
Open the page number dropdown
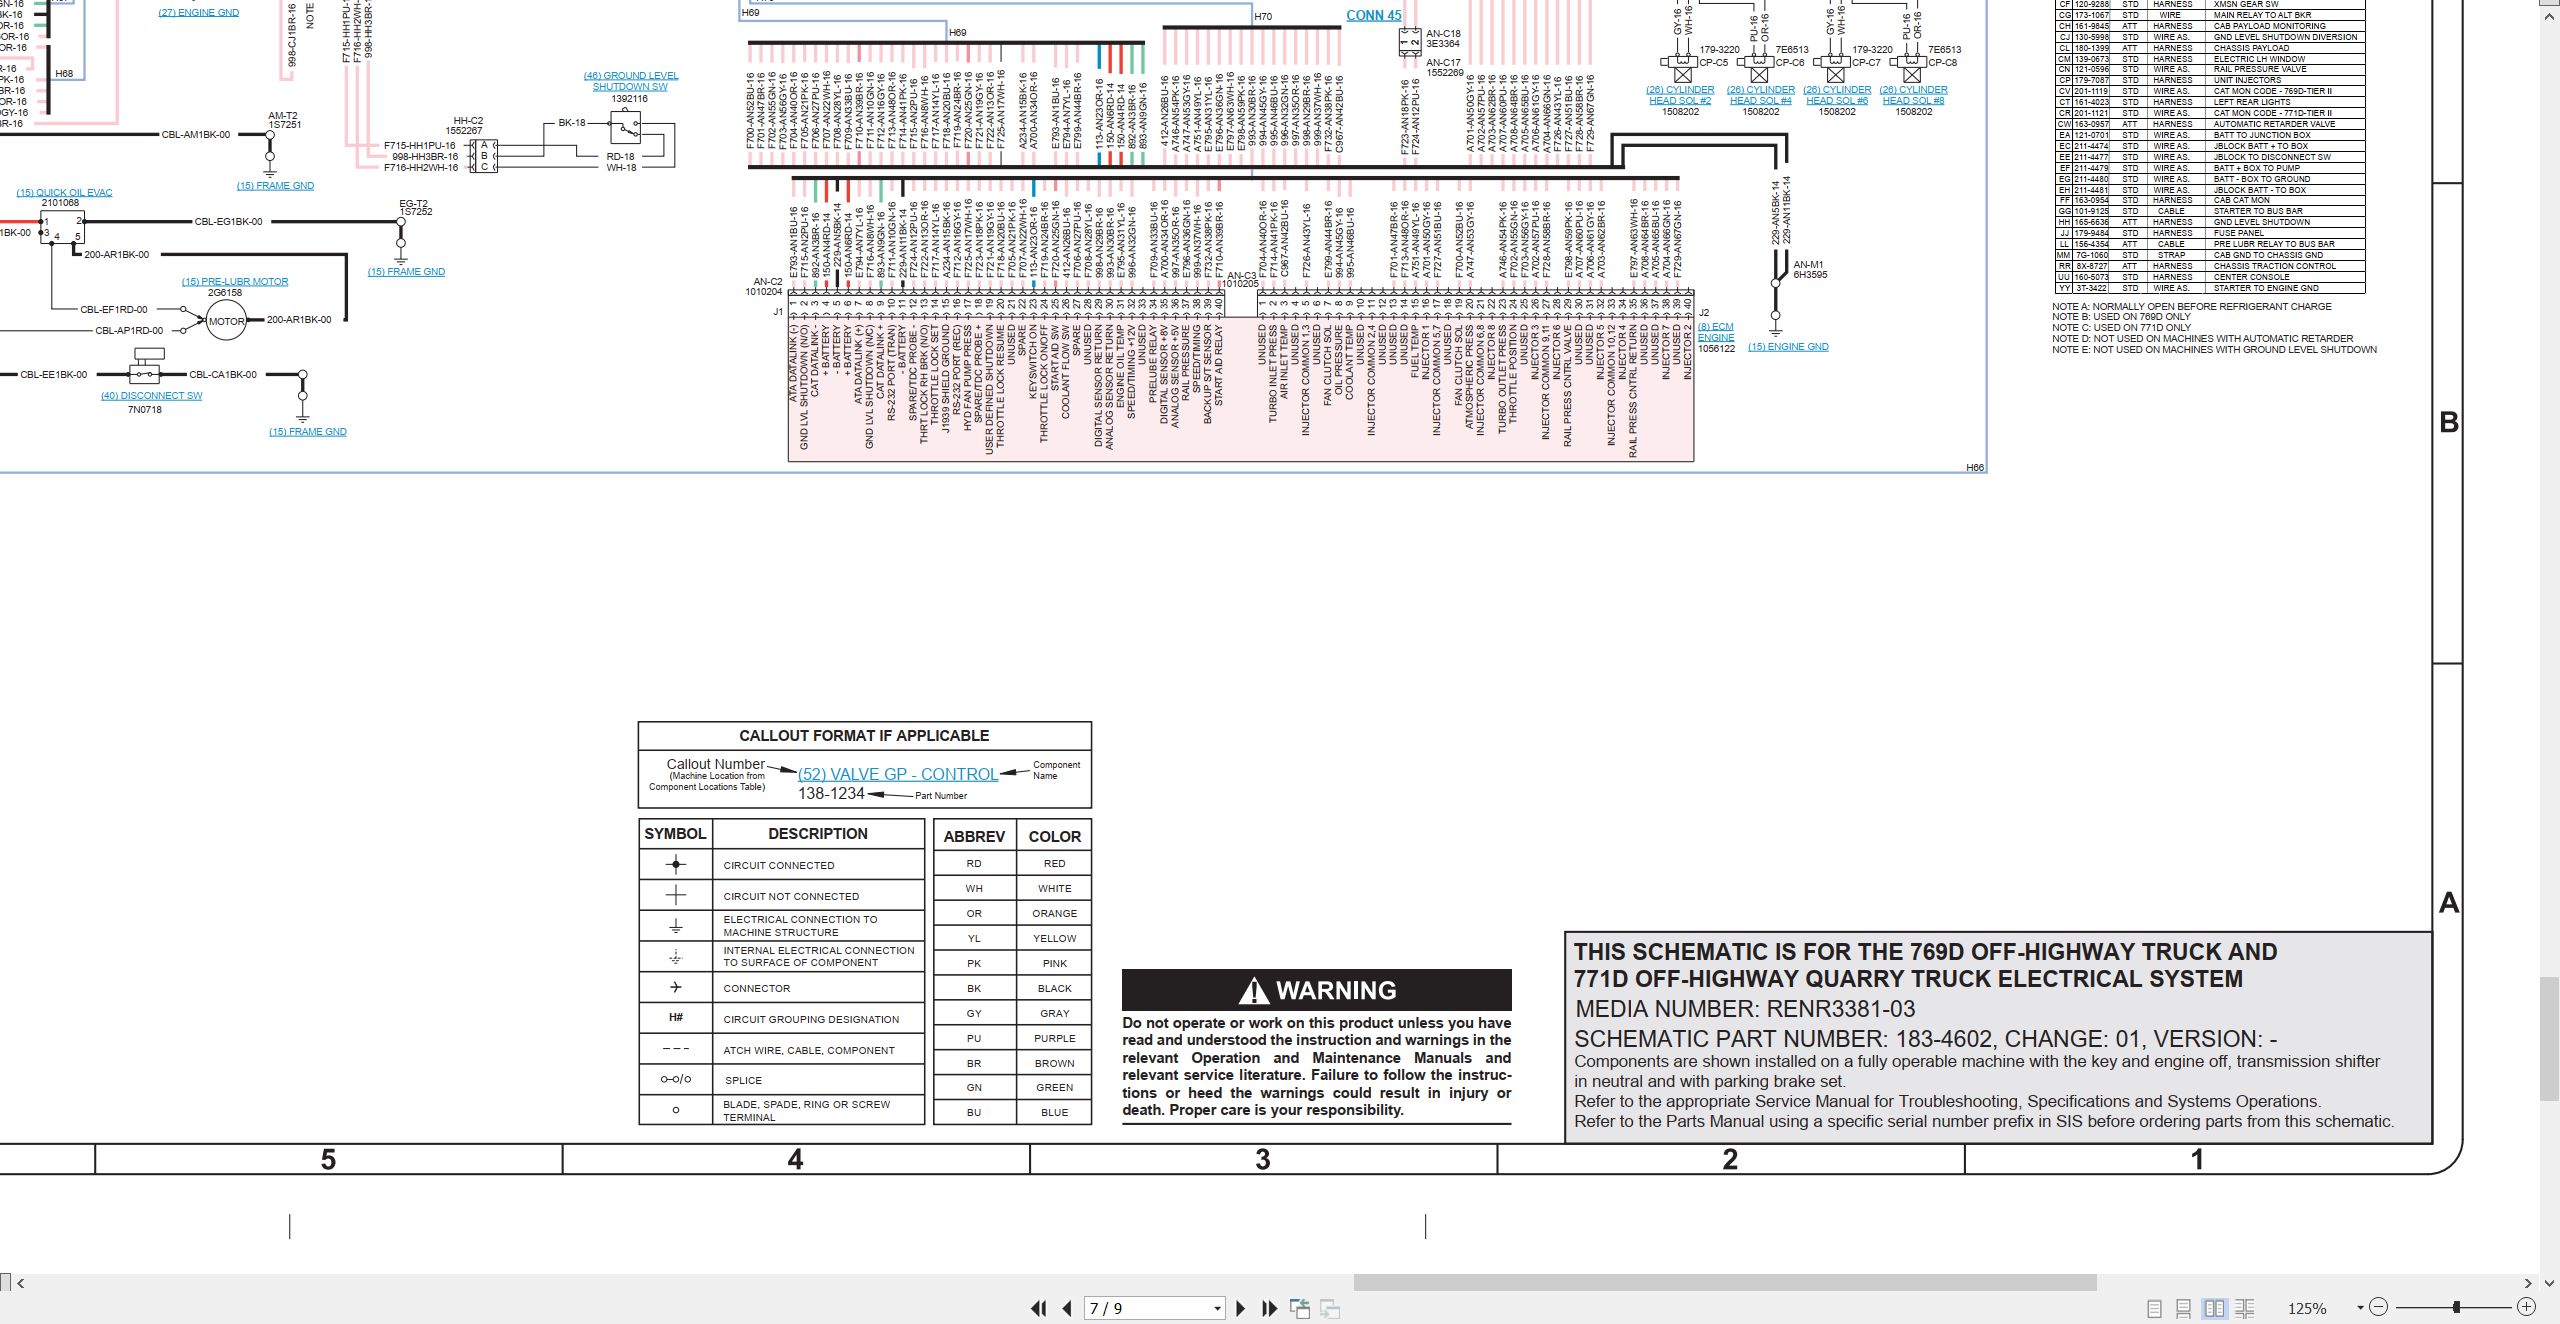(1217, 1308)
